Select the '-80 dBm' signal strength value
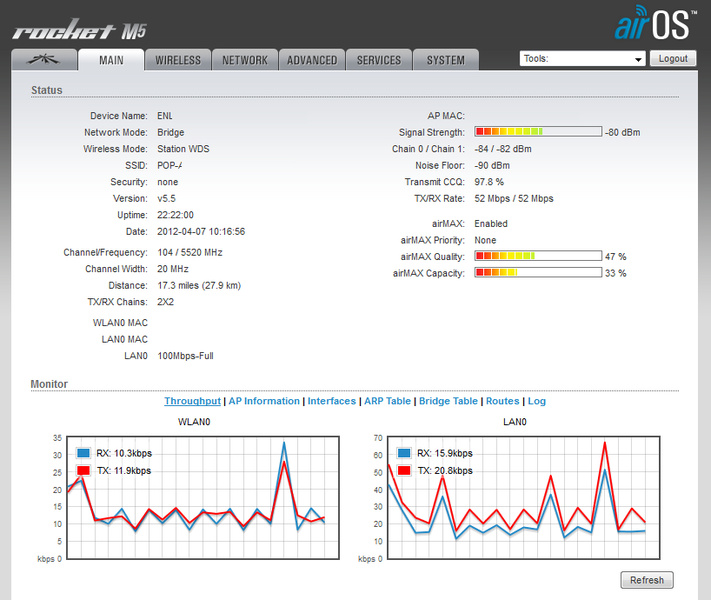The width and height of the screenshot is (711, 600). coord(623,132)
